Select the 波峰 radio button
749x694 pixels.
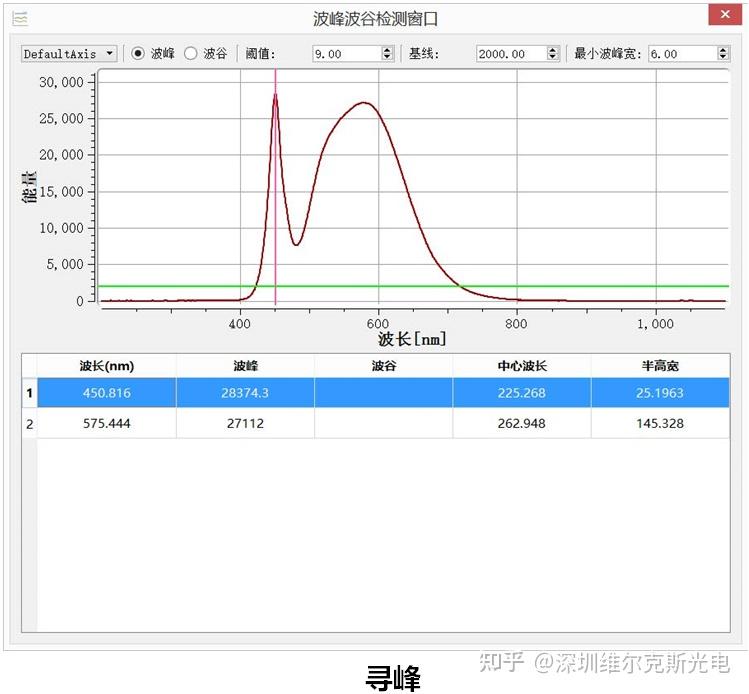[x=138, y=53]
